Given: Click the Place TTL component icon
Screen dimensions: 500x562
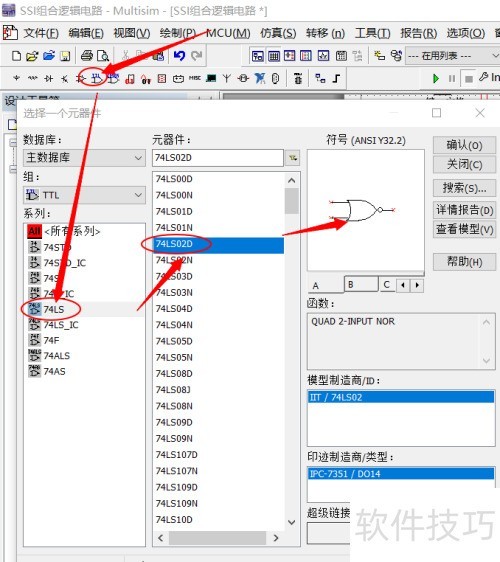Looking at the screenshot, I should pyautogui.click(x=96, y=78).
